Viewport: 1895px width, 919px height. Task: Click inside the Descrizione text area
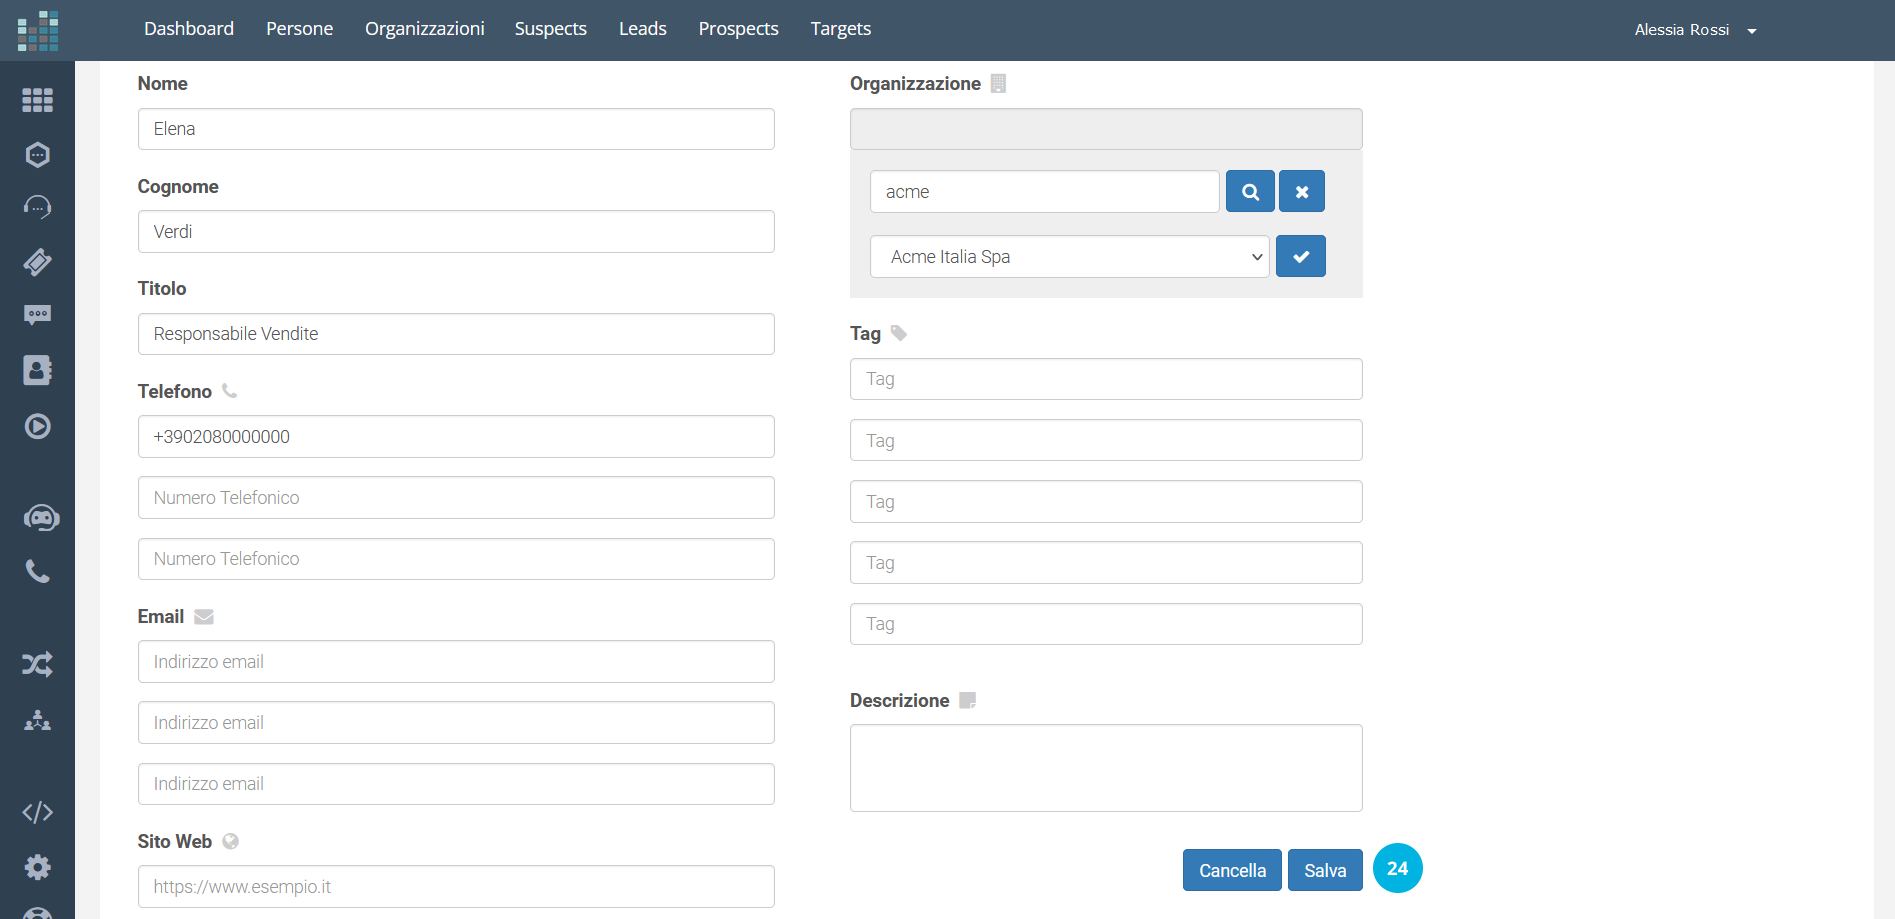[x=1106, y=768]
